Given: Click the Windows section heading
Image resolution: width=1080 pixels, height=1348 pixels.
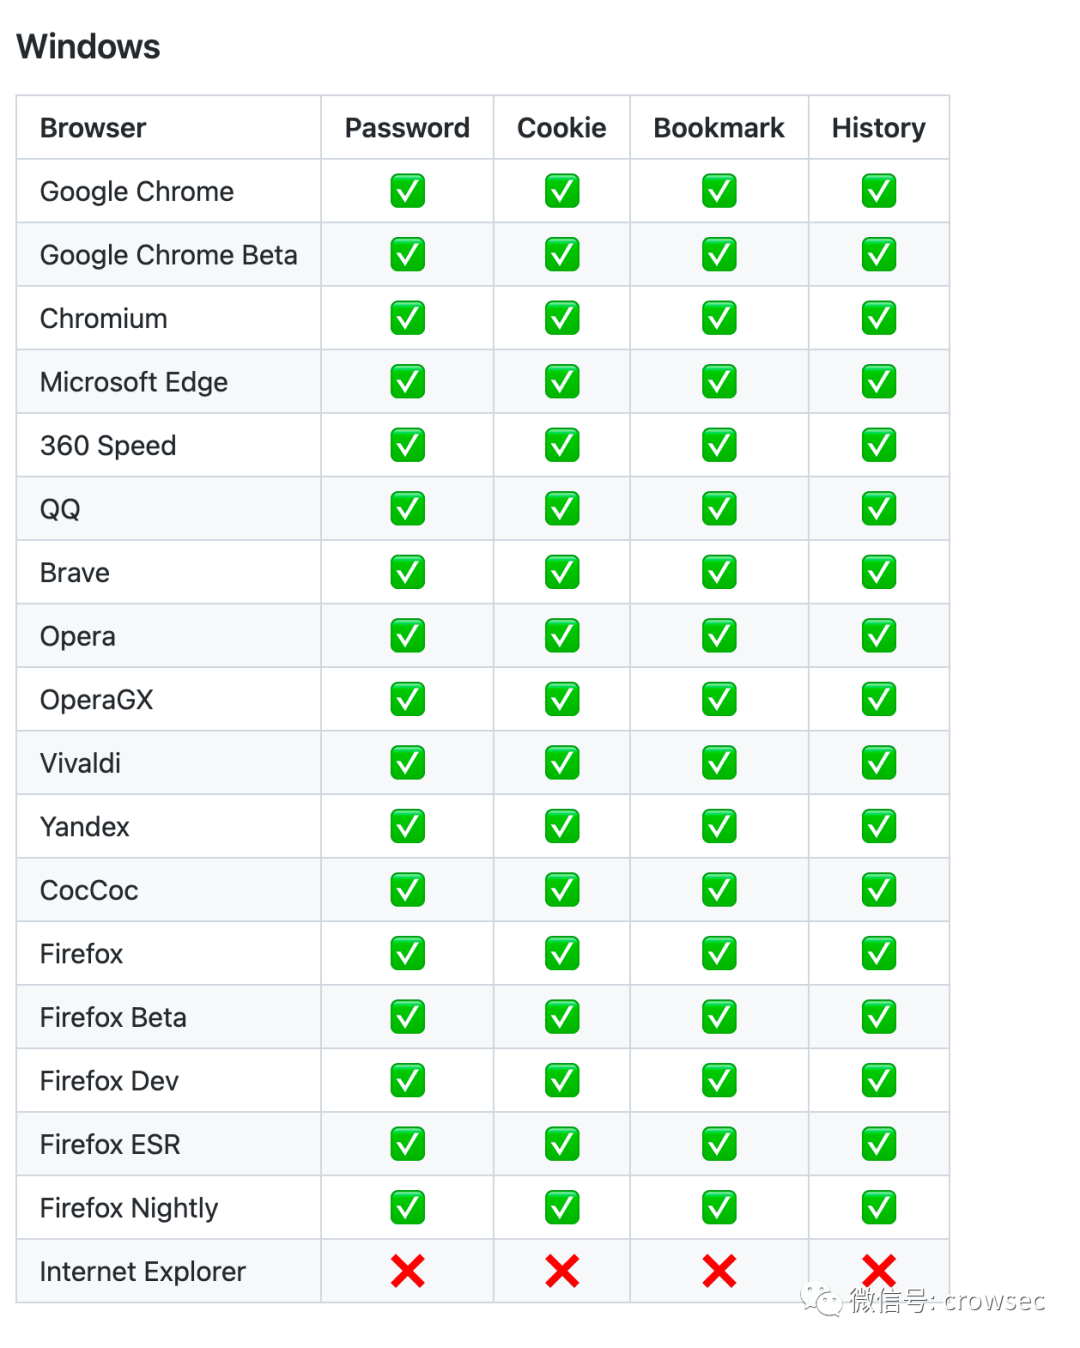Looking at the screenshot, I should (x=88, y=47).
